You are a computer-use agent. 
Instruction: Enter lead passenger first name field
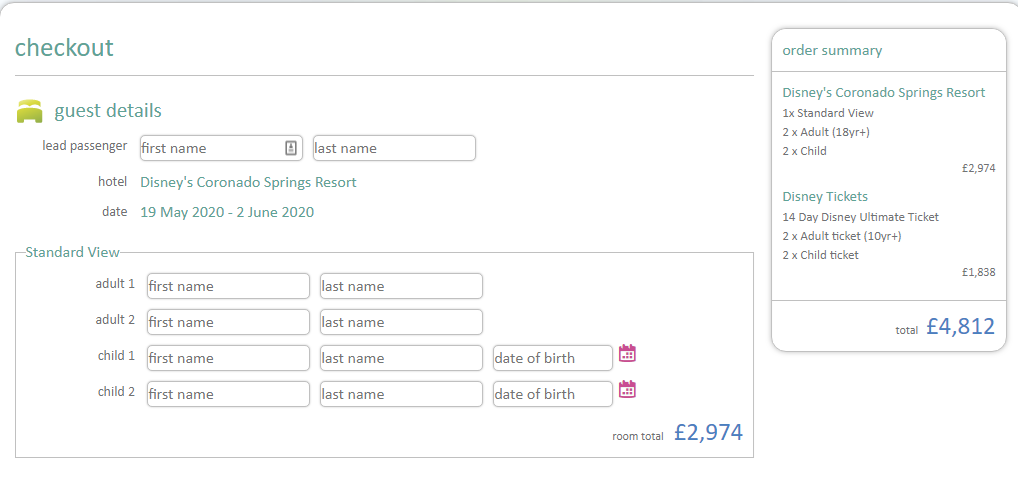point(210,148)
